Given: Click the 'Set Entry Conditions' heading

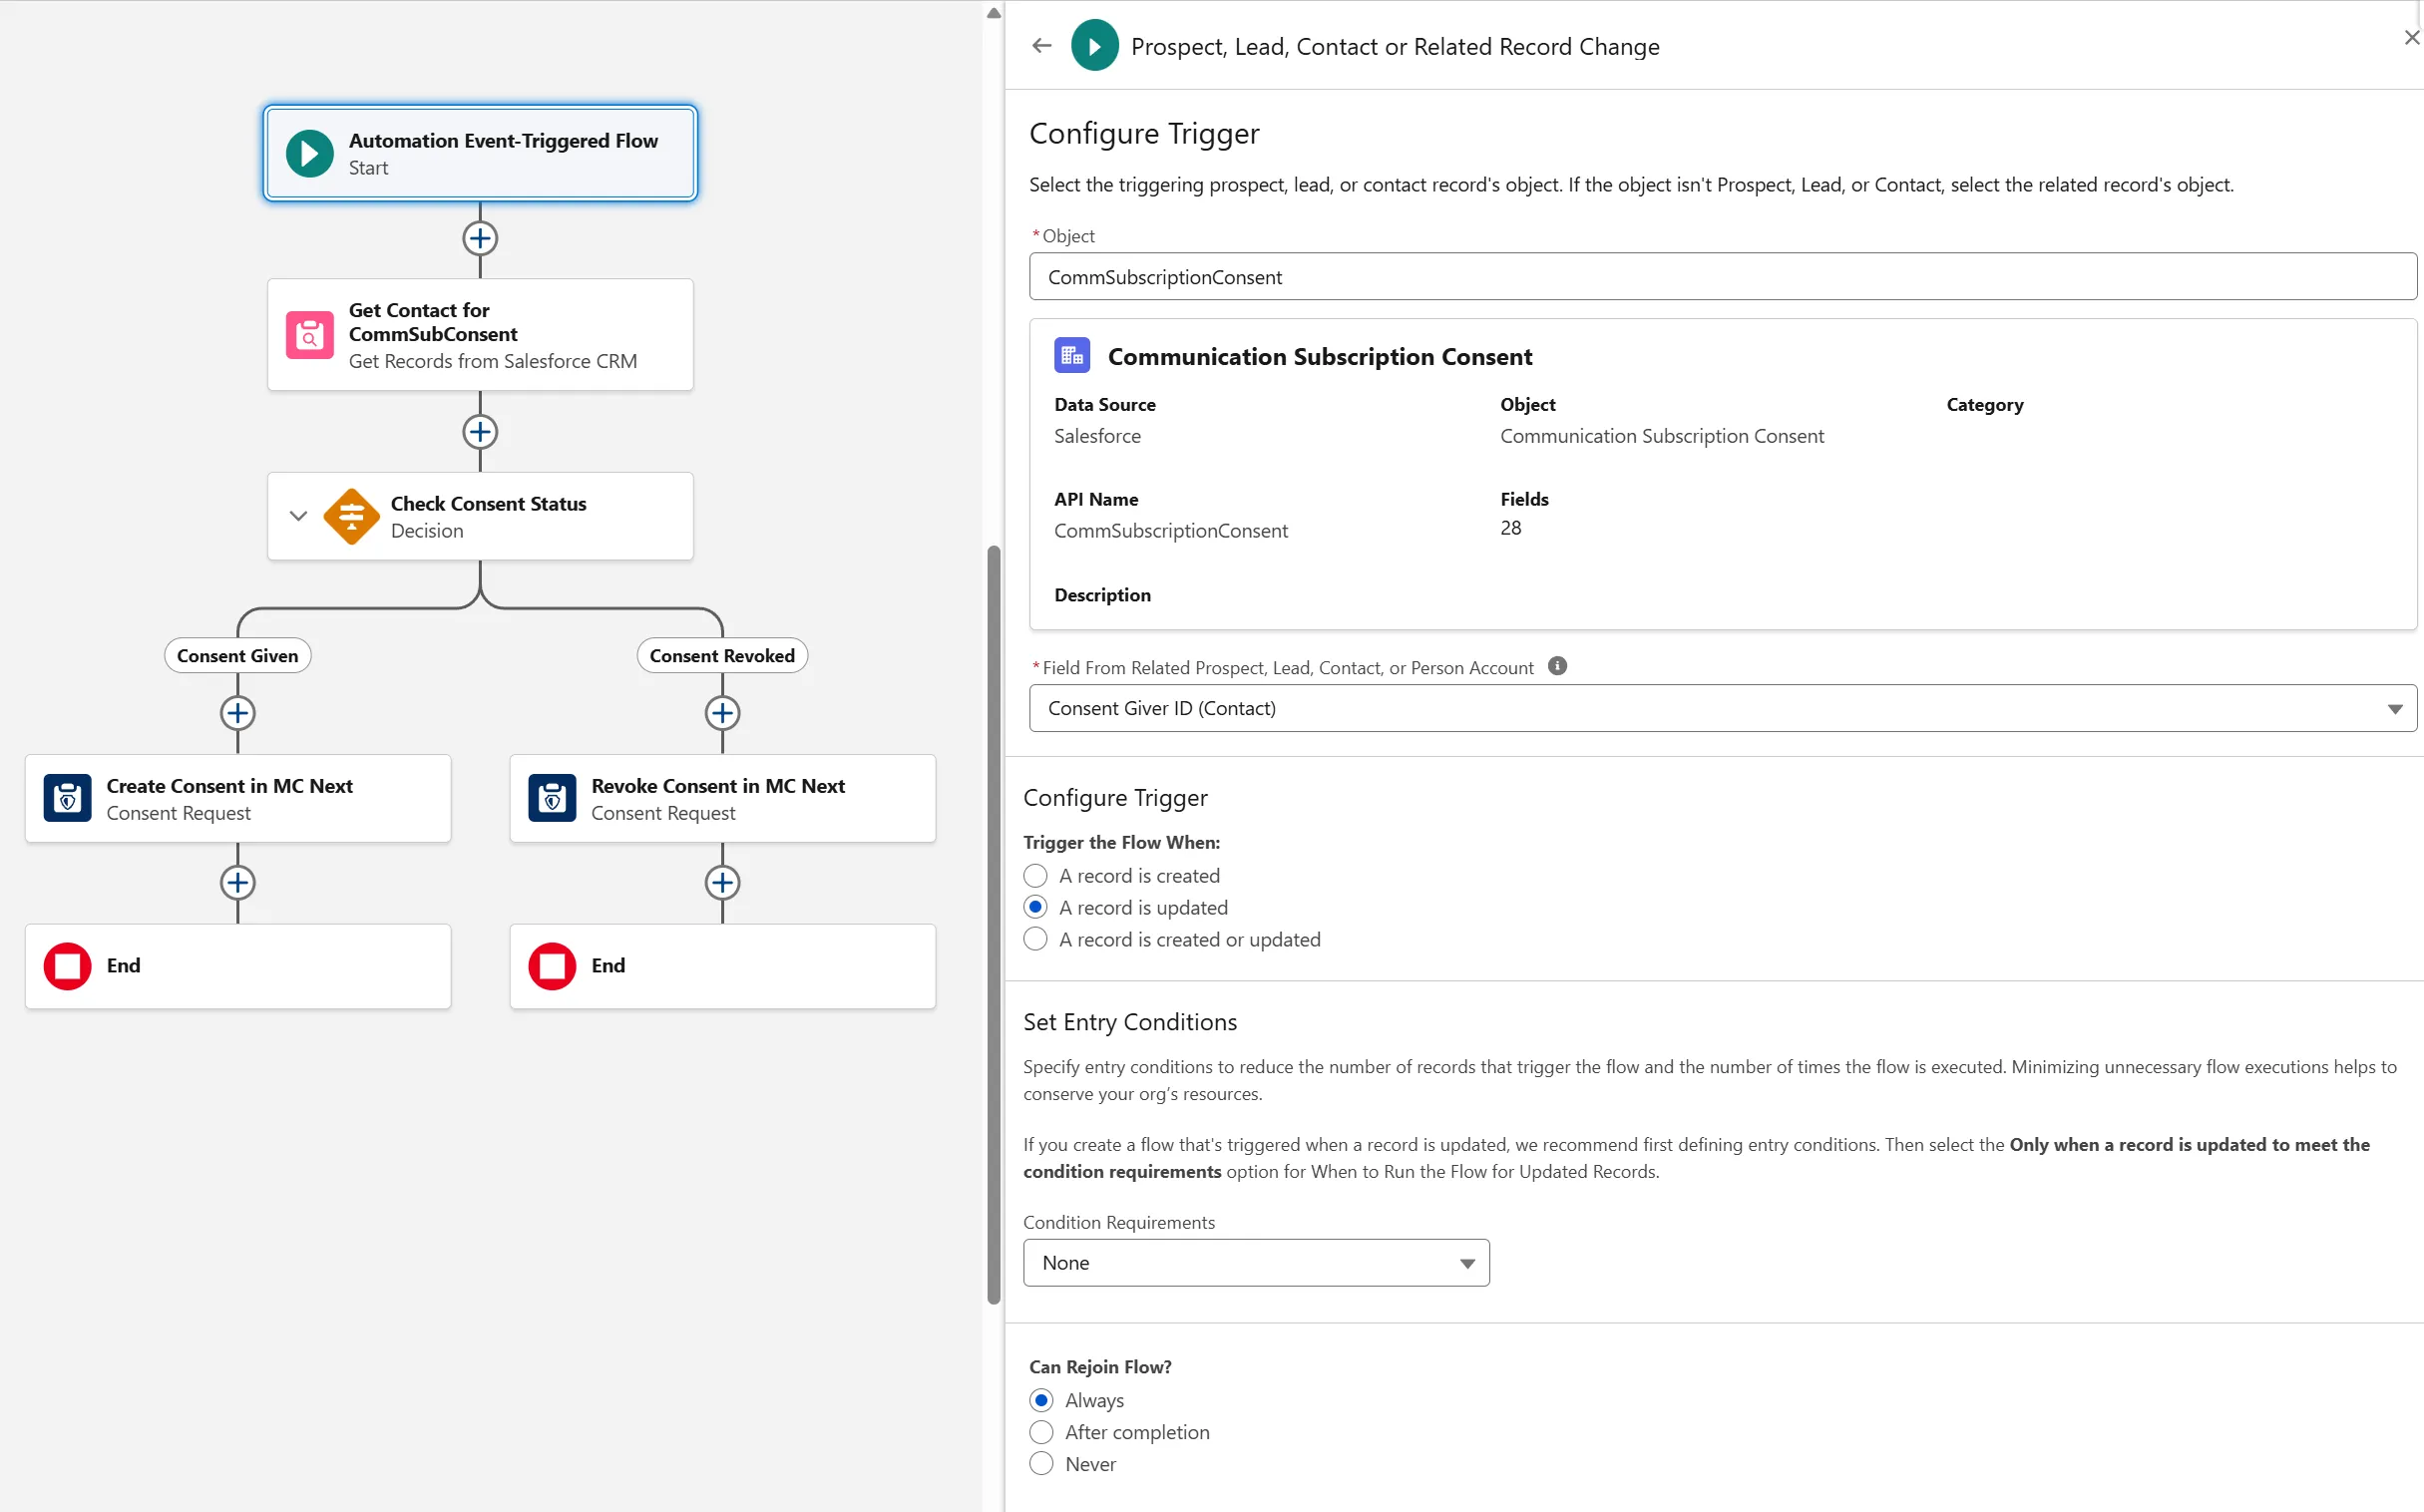Looking at the screenshot, I should [x=1130, y=1022].
